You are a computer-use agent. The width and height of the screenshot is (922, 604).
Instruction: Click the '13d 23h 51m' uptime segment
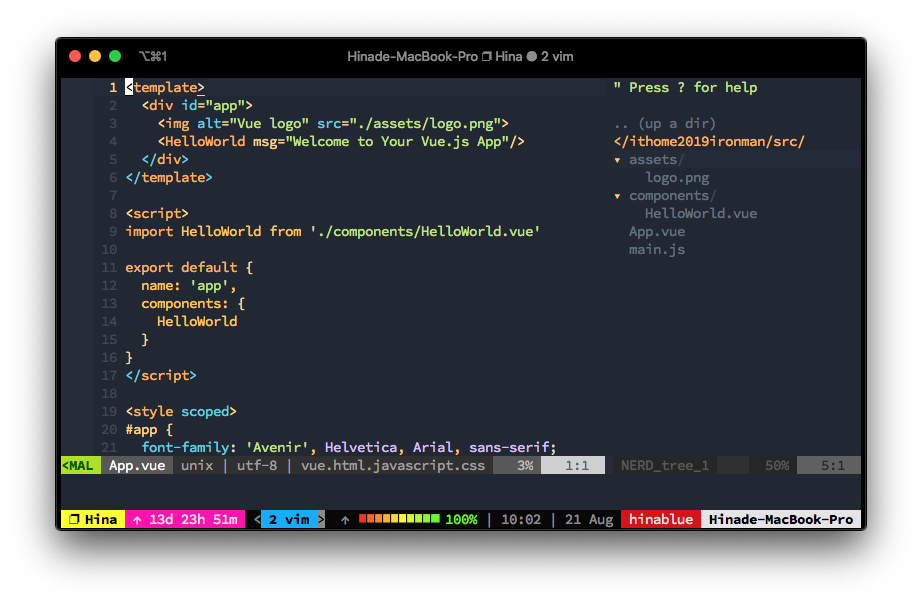193,519
